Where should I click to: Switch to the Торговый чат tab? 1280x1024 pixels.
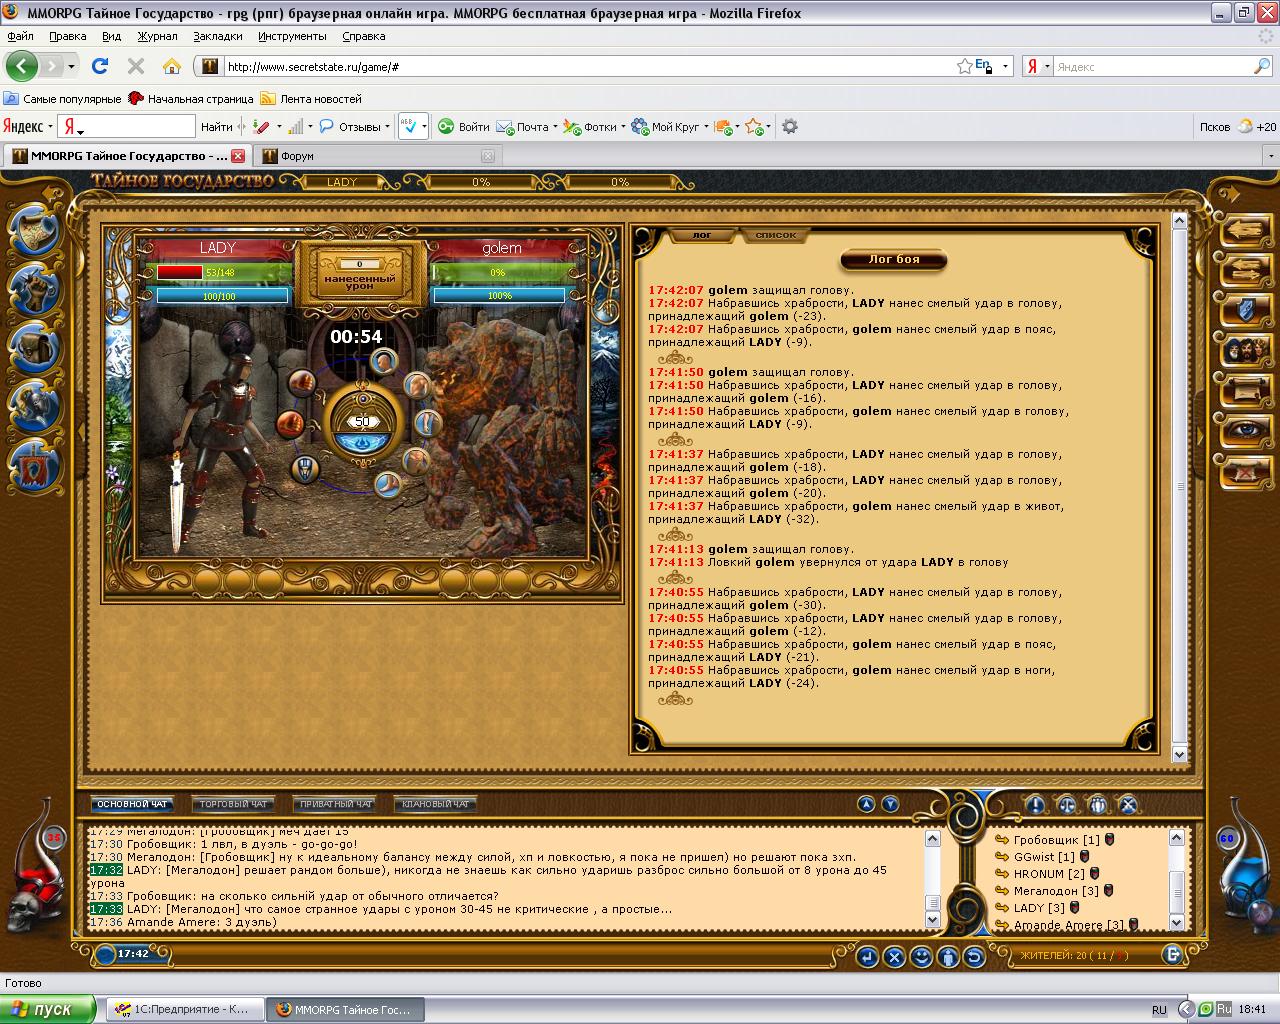tap(234, 804)
